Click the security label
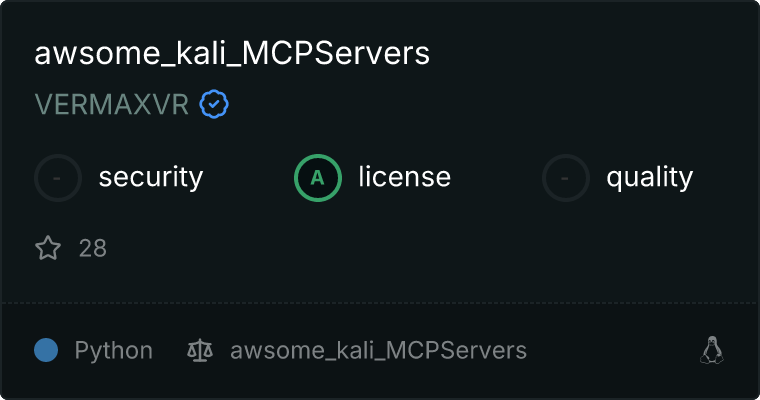The image size is (760, 400). click(x=151, y=177)
